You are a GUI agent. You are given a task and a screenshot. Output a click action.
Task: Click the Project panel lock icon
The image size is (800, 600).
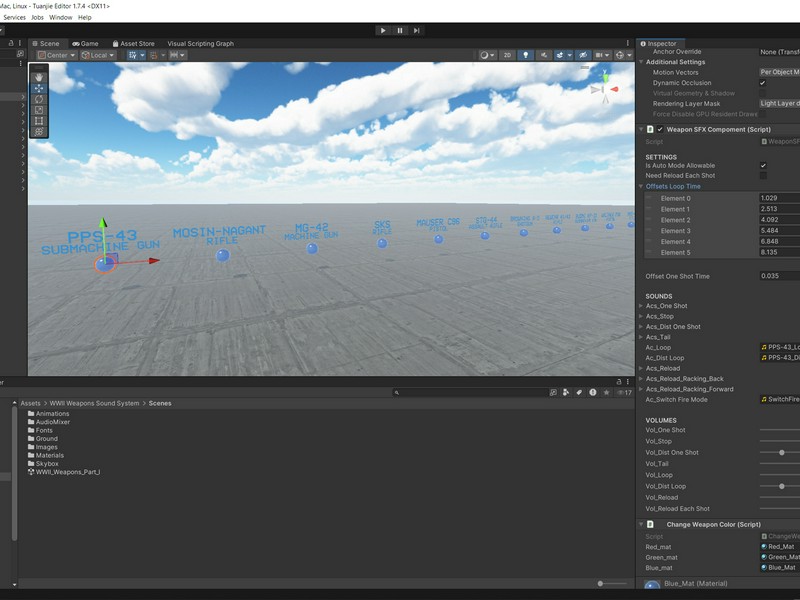tap(619, 382)
